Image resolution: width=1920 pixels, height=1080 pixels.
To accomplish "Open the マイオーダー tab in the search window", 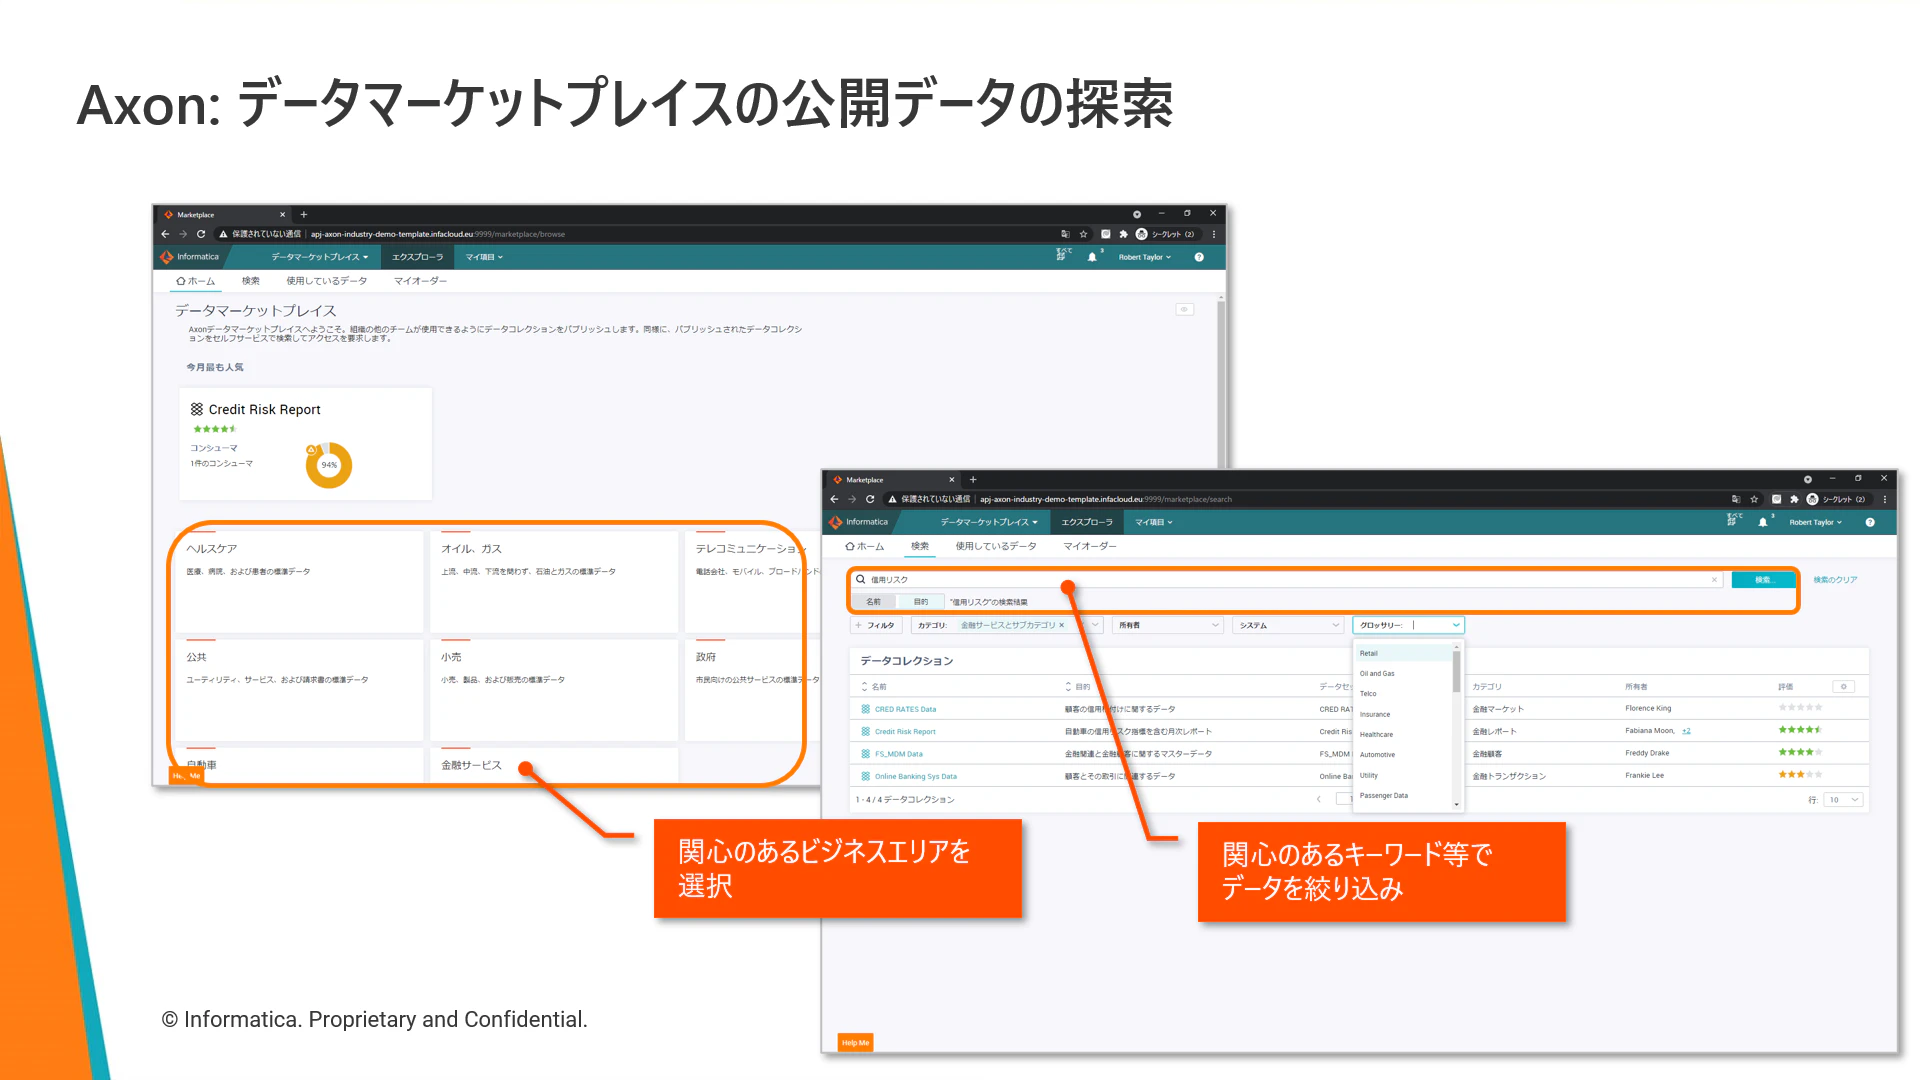I will (x=1090, y=546).
